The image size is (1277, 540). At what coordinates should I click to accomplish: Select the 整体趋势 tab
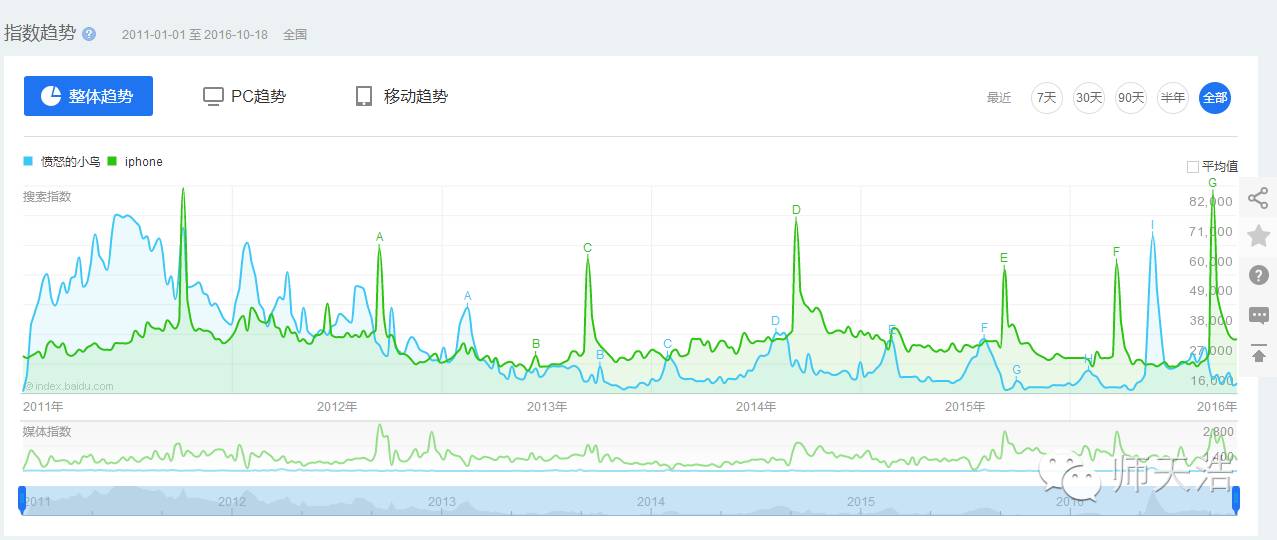point(88,96)
